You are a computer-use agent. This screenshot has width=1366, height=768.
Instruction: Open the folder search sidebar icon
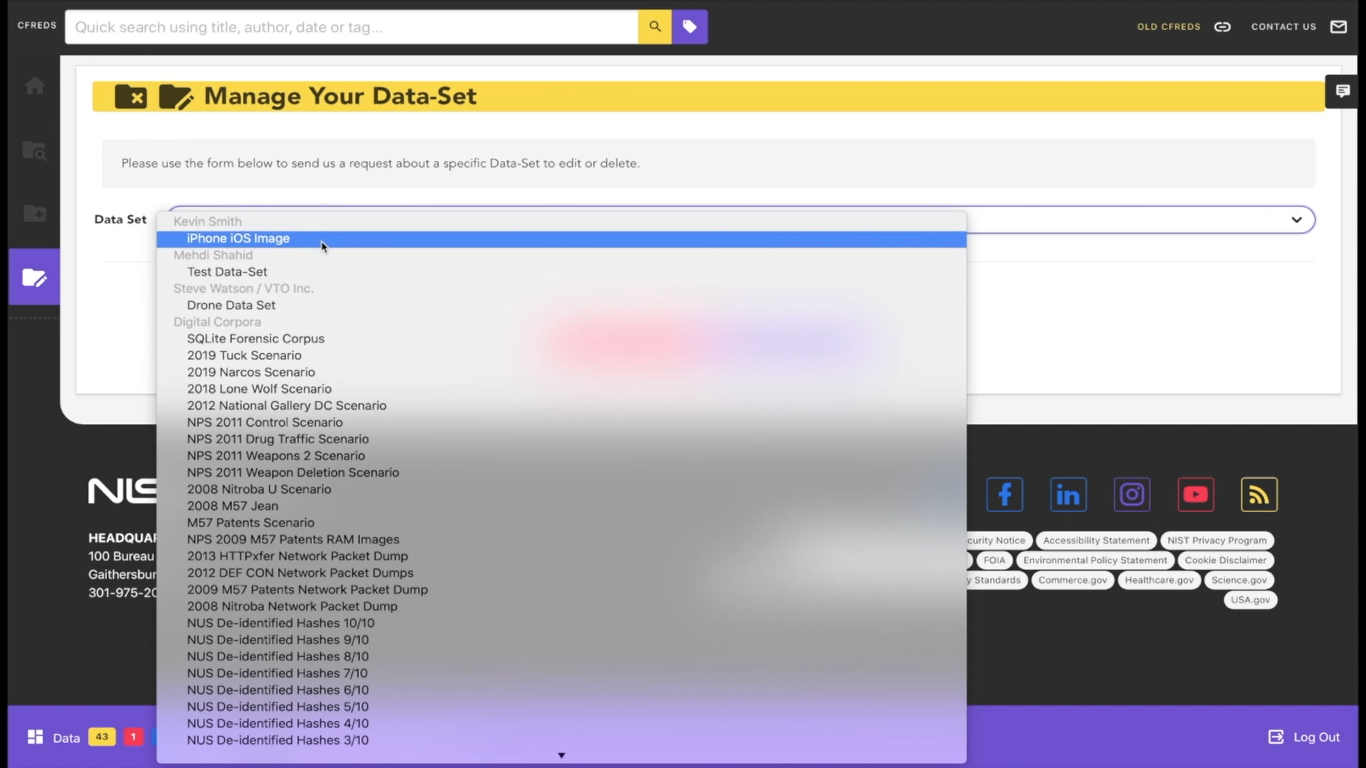click(35, 151)
